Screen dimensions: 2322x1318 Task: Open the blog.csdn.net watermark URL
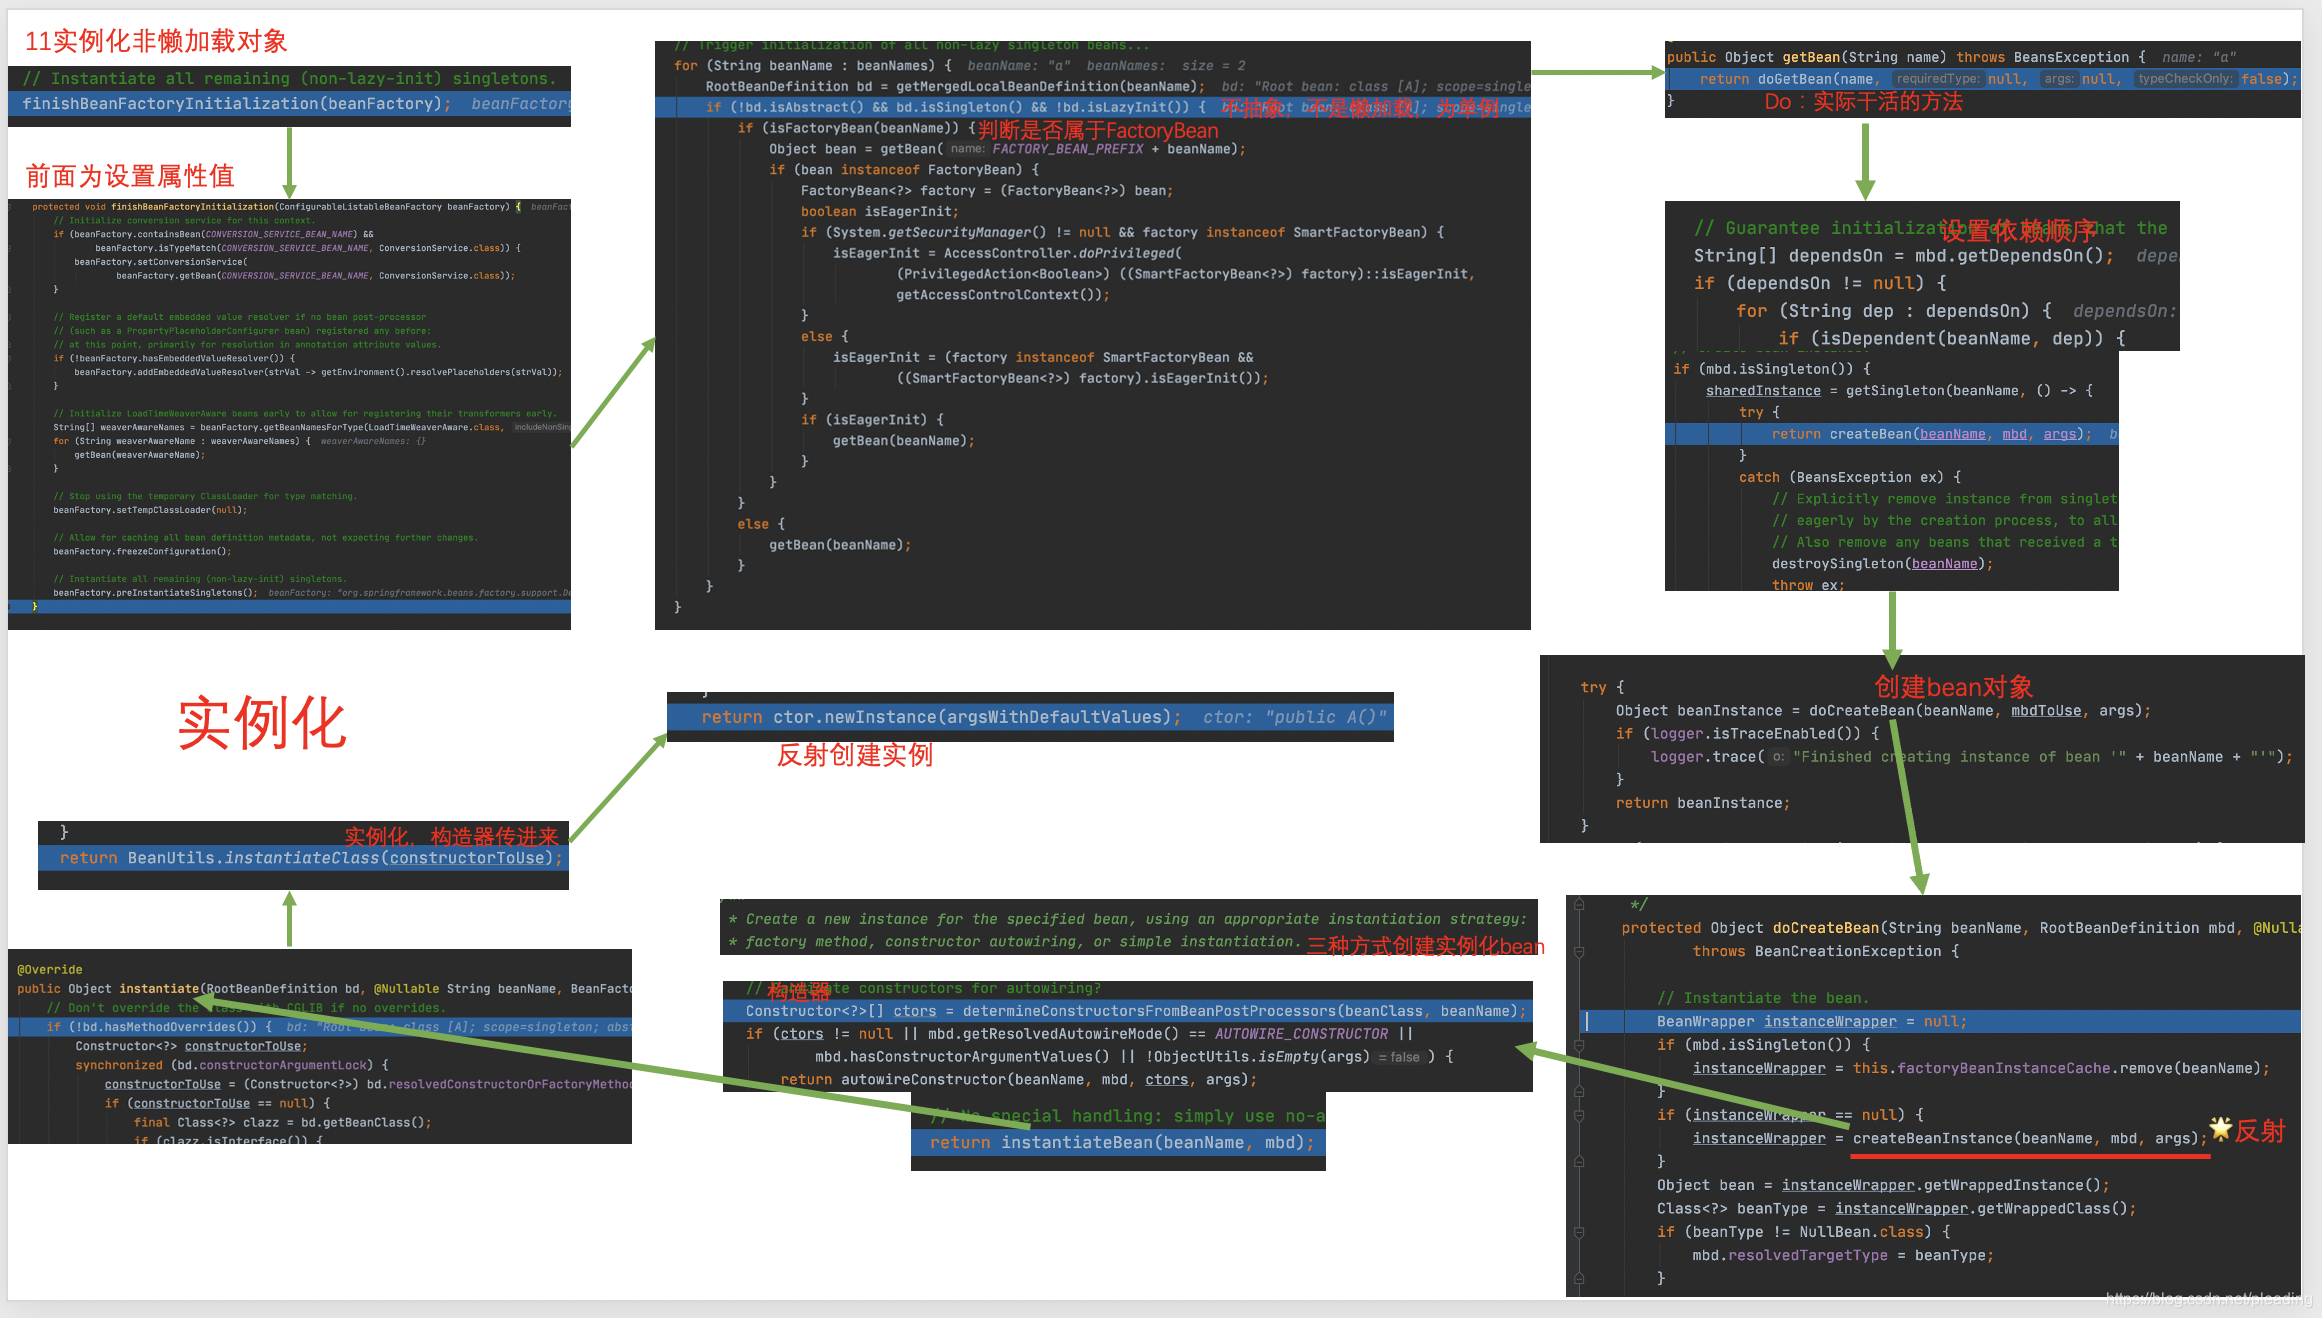click(x=2208, y=1298)
